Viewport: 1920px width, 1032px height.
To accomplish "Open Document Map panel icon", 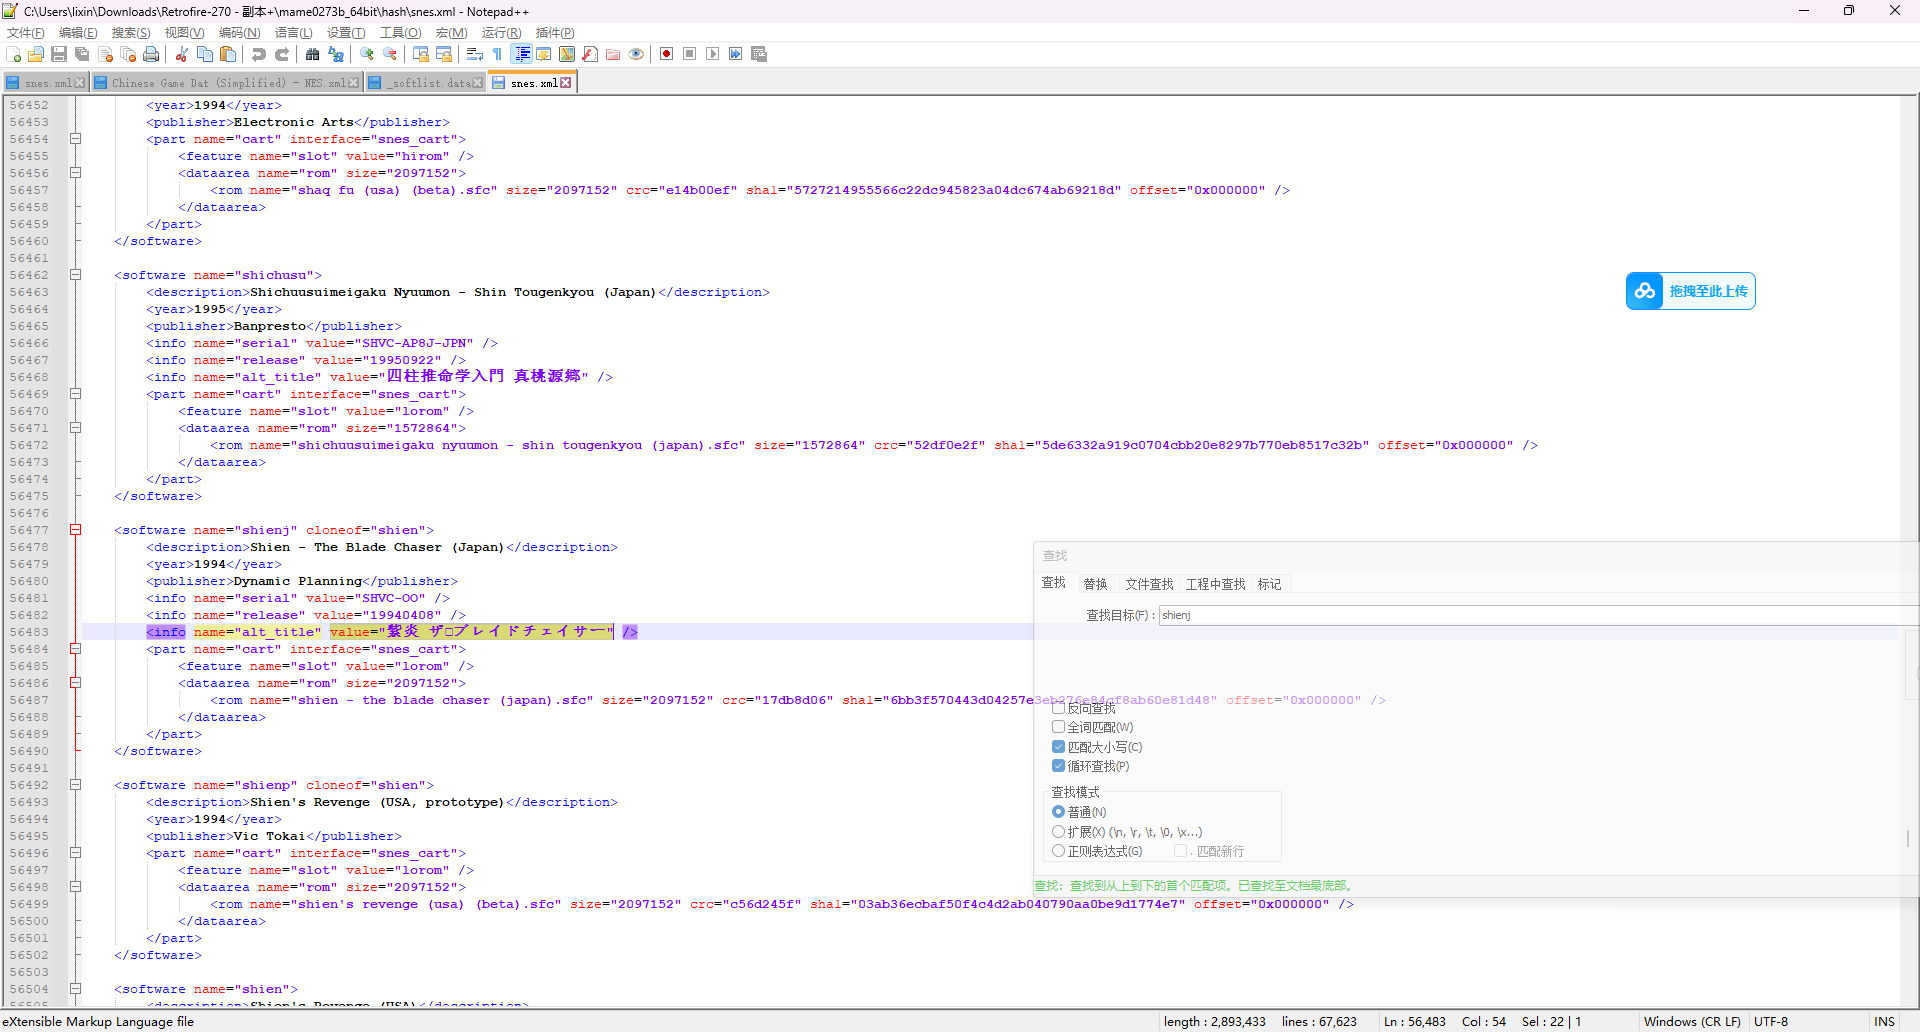I will click(x=567, y=54).
